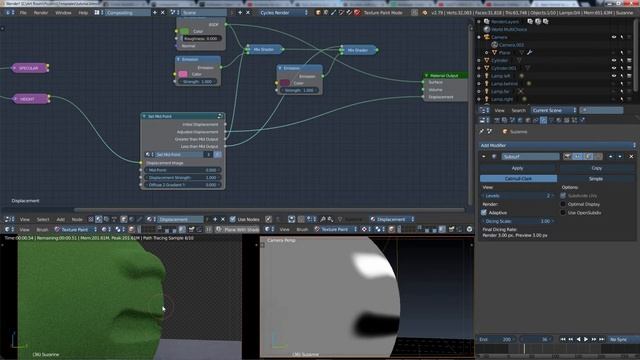This screenshot has width=640, height=360.
Task: Select the SPECULAR purple node
Action: (x=30, y=68)
